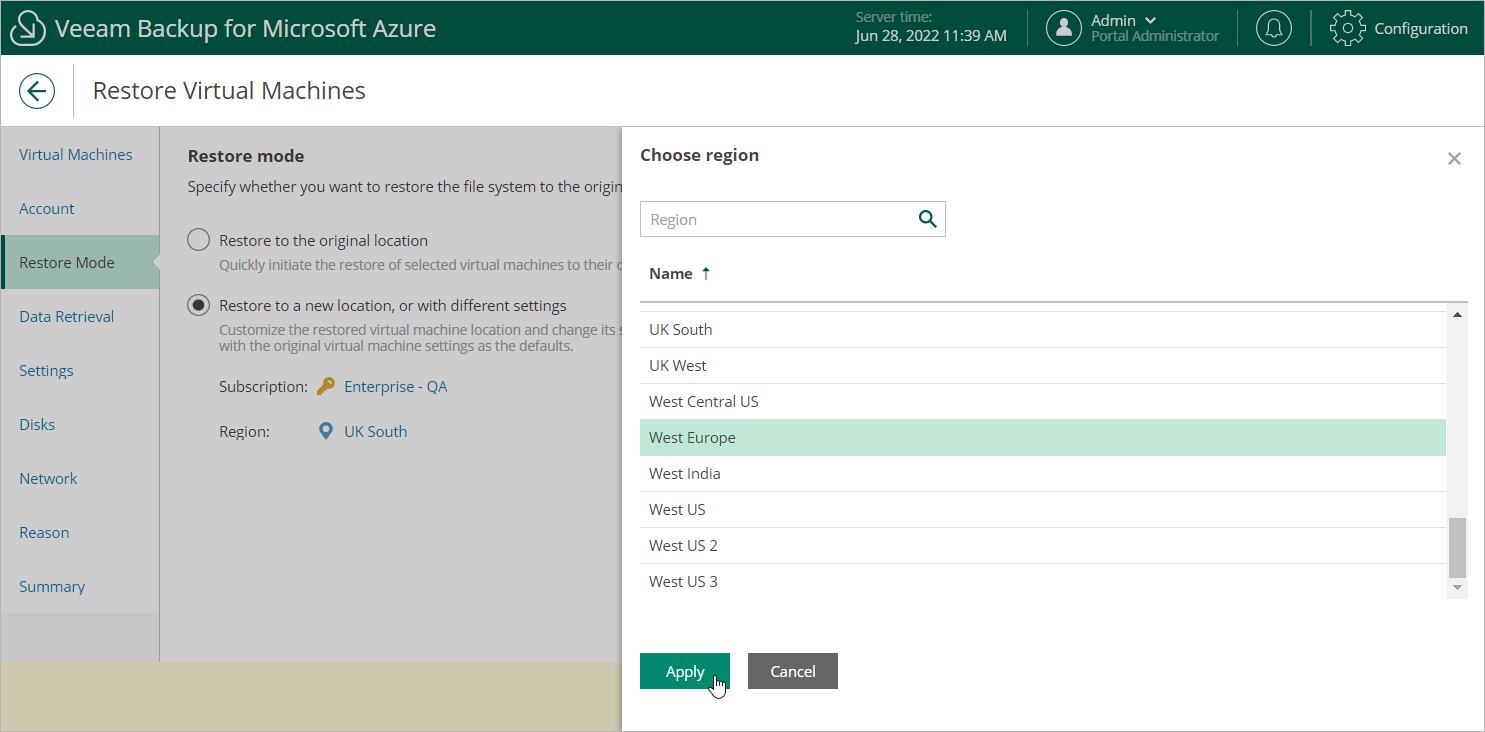This screenshot has height=732, width=1485.
Task: Select the West India row
Action: pos(1043,473)
